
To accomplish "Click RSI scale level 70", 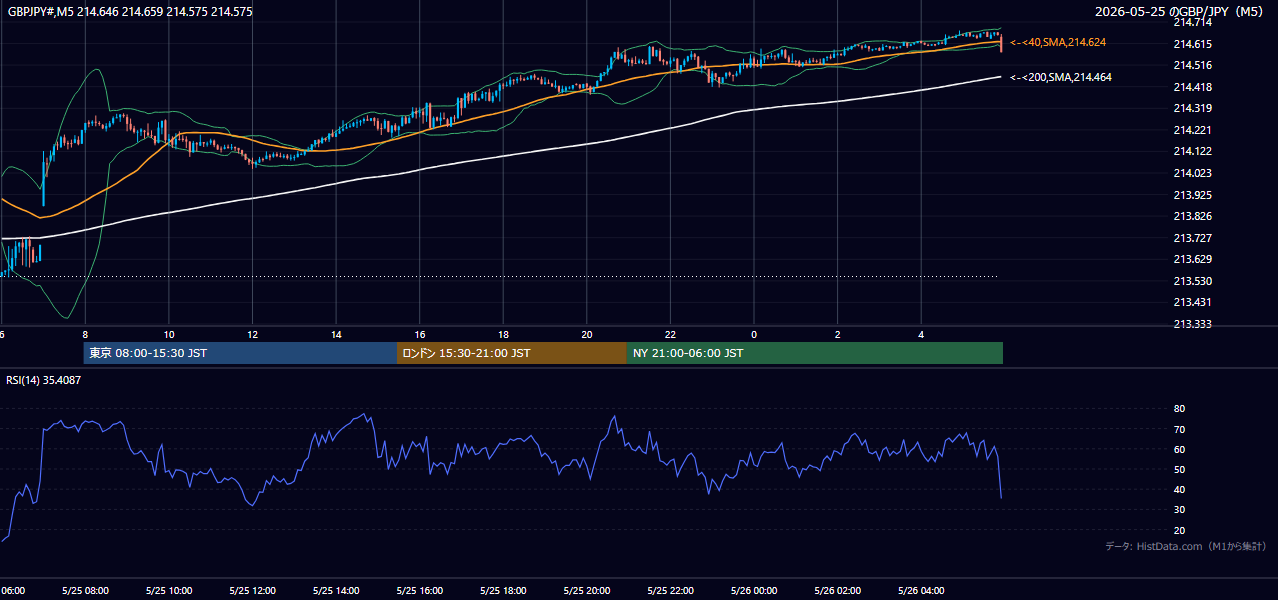I will pos(1179,429).
